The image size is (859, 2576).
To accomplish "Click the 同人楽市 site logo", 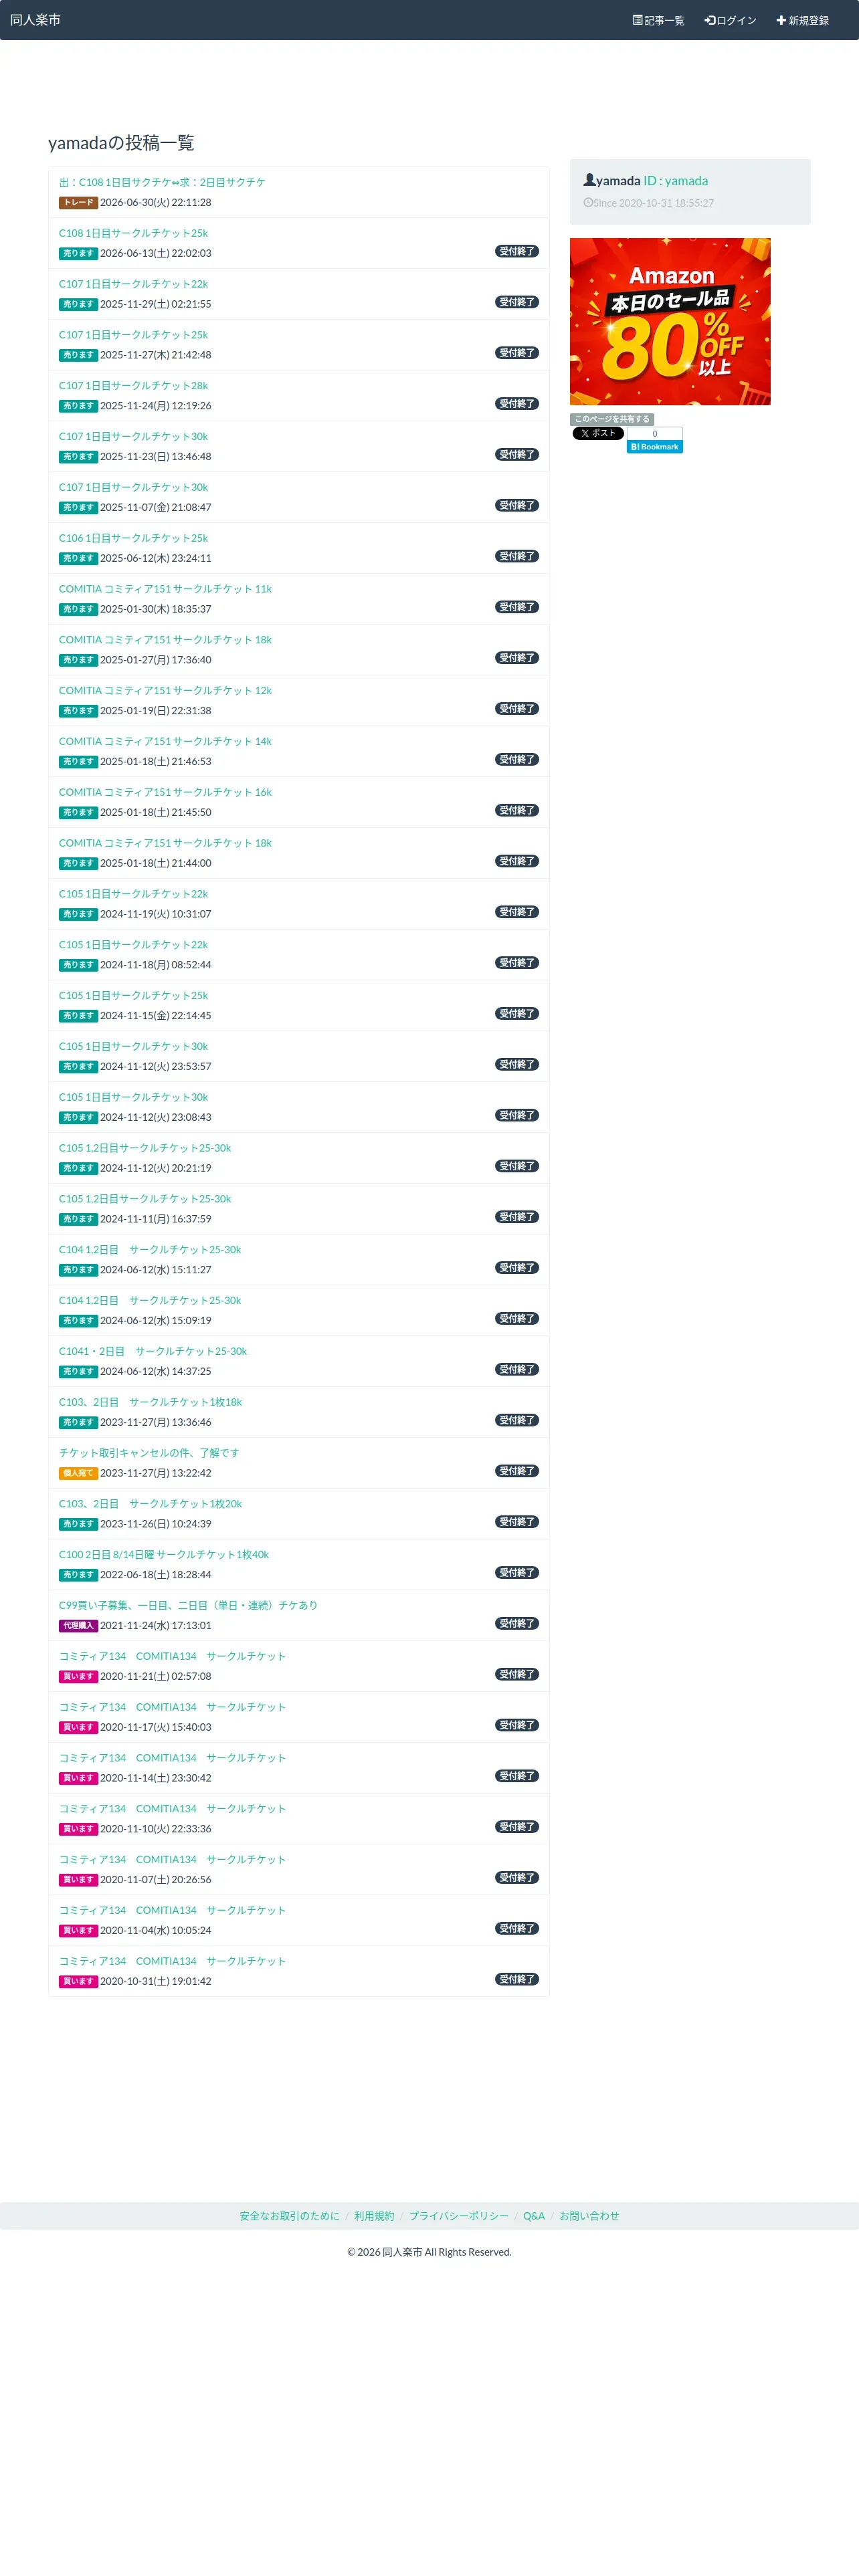I will [x=35, y=20].
